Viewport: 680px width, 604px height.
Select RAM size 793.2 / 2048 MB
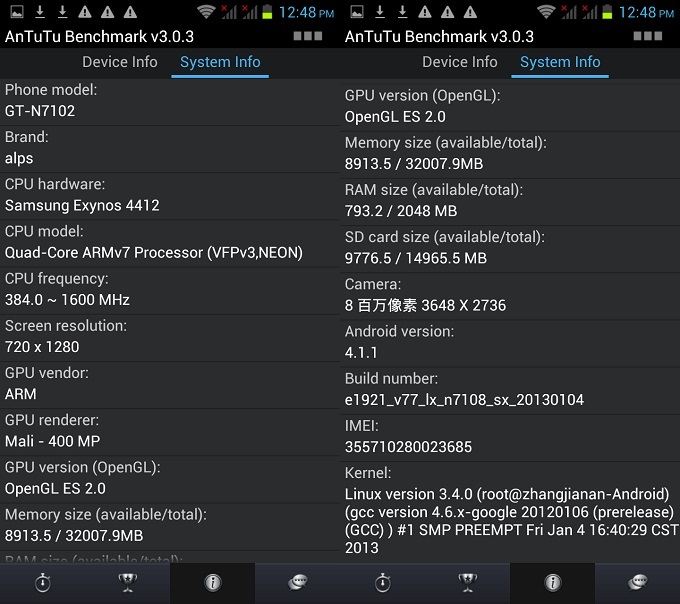click(401, 211)
